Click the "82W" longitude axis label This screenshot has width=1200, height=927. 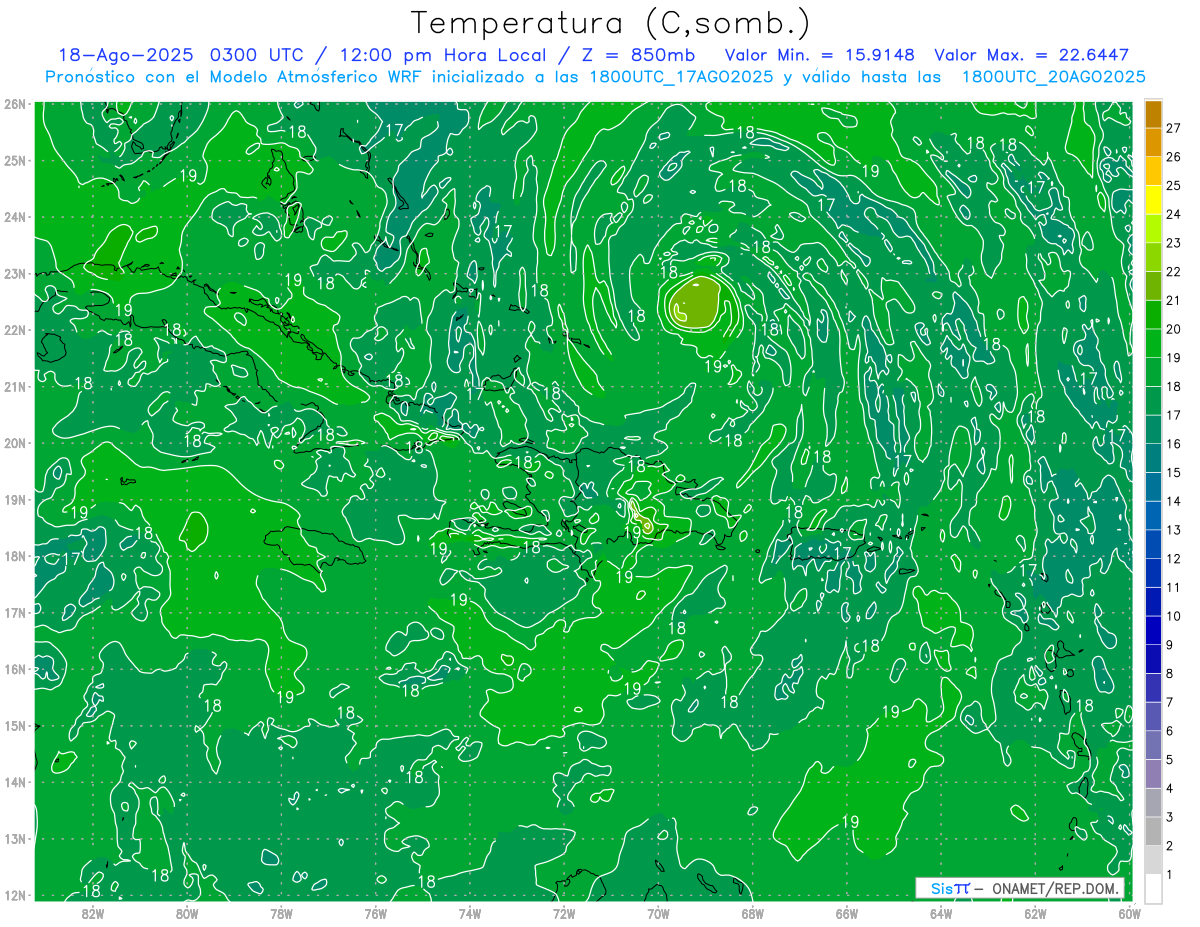coord(93,913)
